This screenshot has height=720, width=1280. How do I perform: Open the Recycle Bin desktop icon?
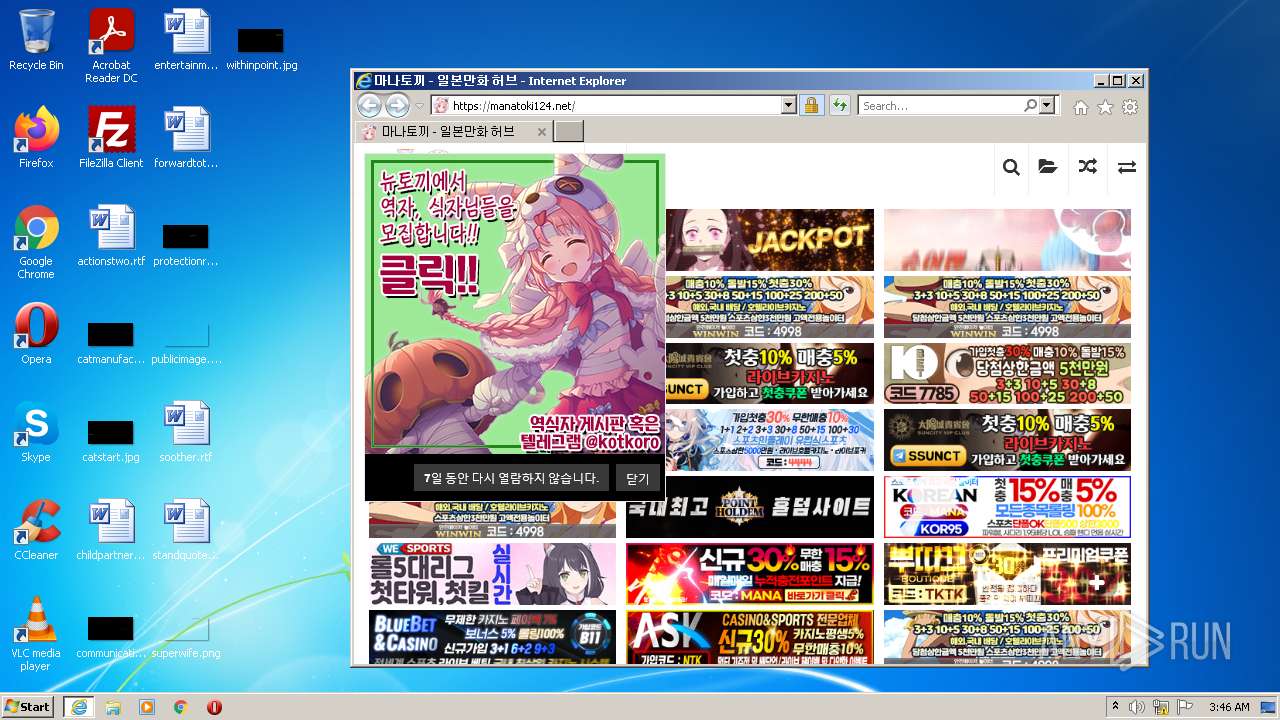point(36,40)
